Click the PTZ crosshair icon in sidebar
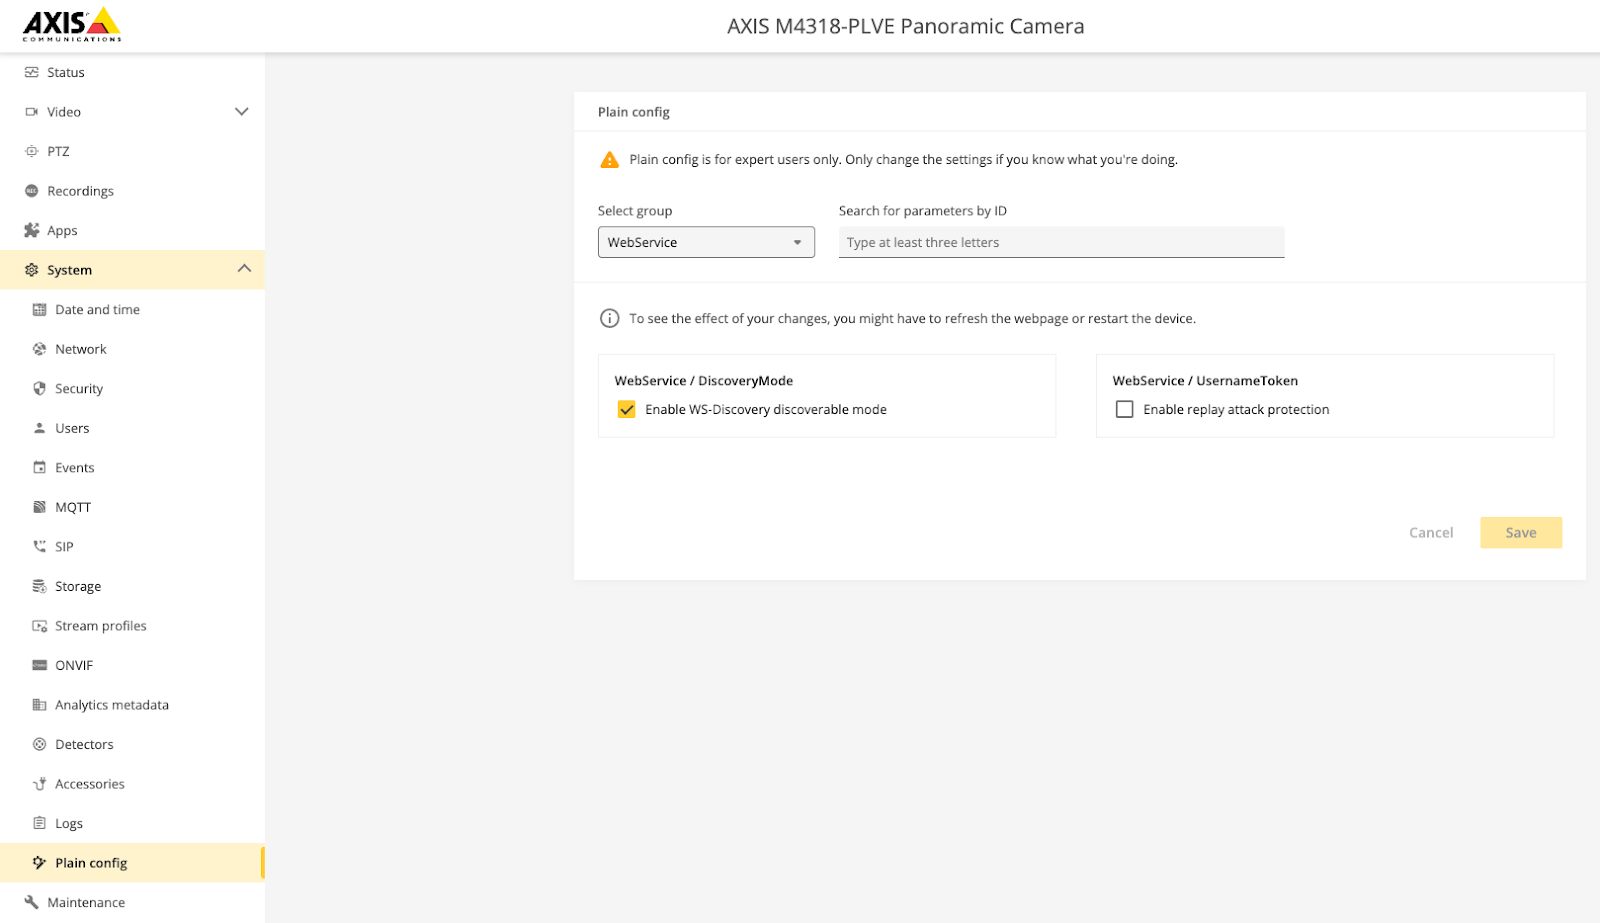The height and width of the screenshot is (923, 1600). pos(32,151)
